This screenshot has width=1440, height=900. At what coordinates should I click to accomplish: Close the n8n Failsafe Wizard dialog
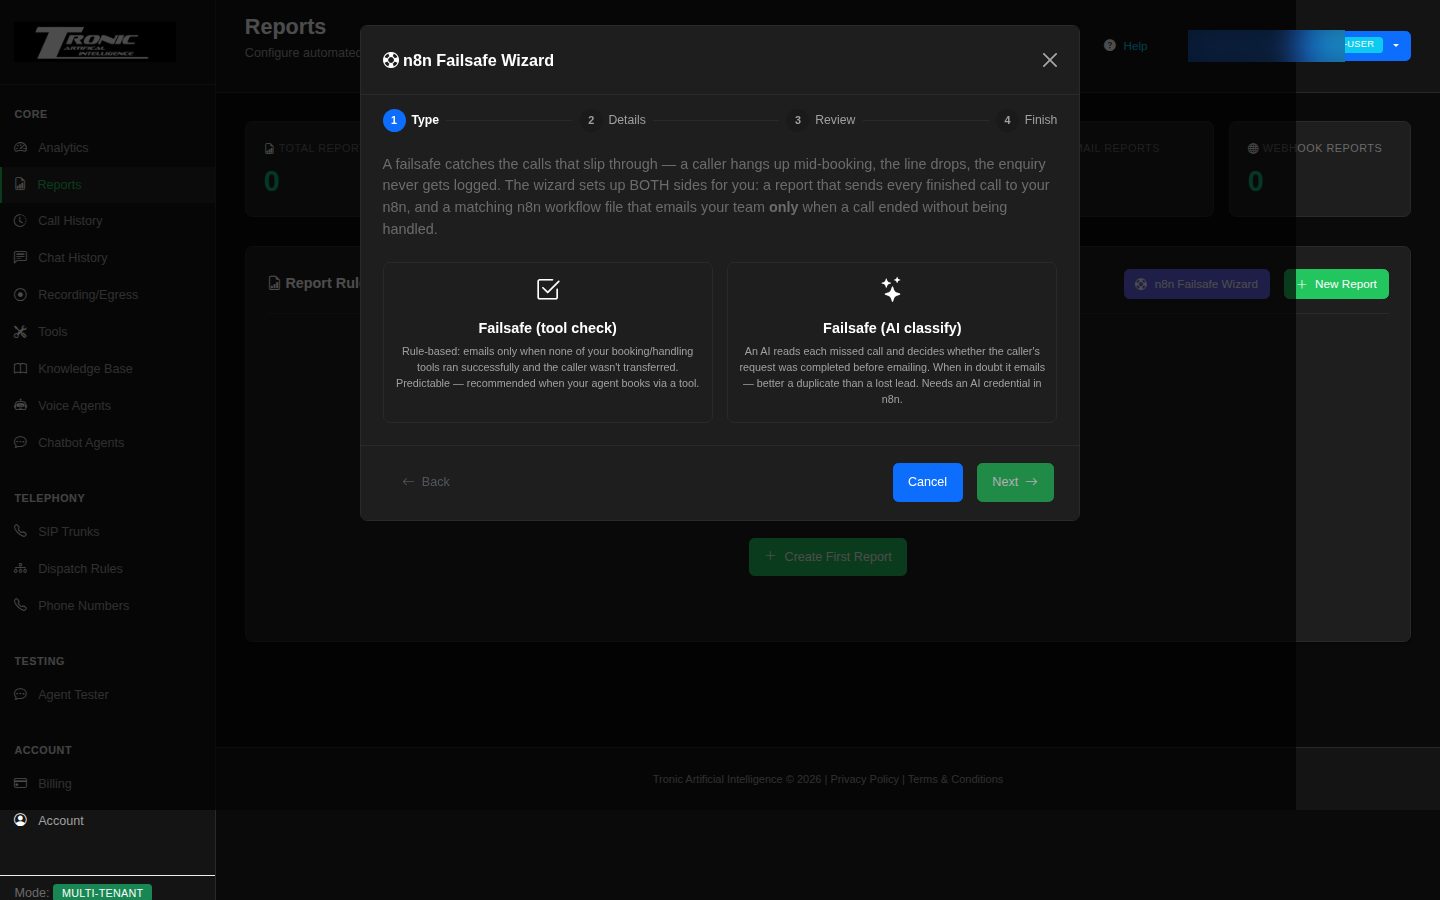(x=1050, y=60)
